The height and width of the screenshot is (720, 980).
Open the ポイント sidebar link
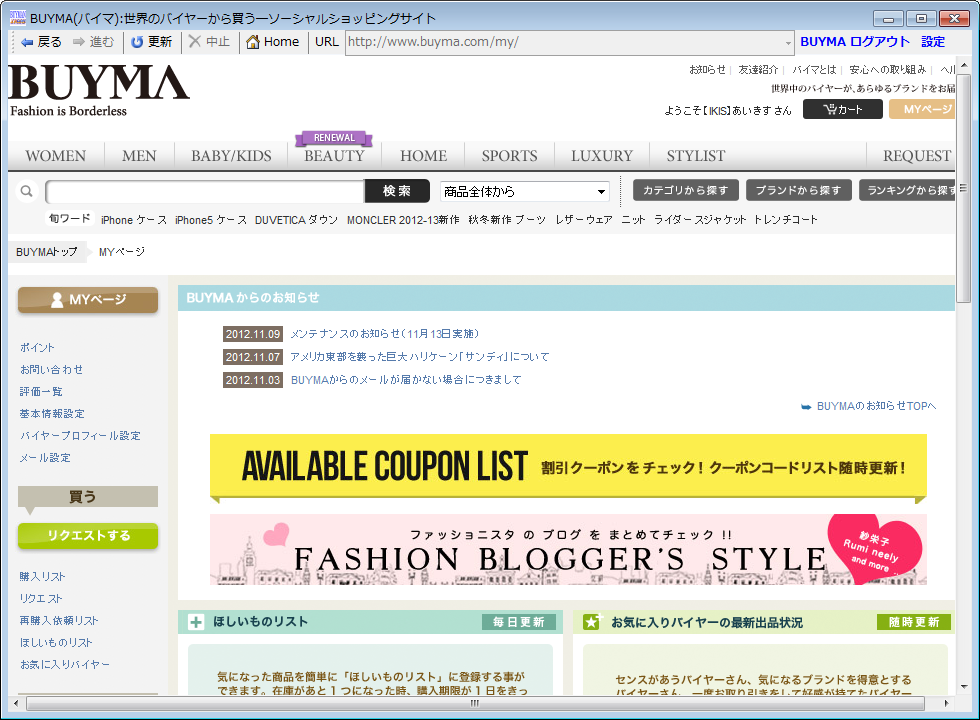tap(38, 348)
